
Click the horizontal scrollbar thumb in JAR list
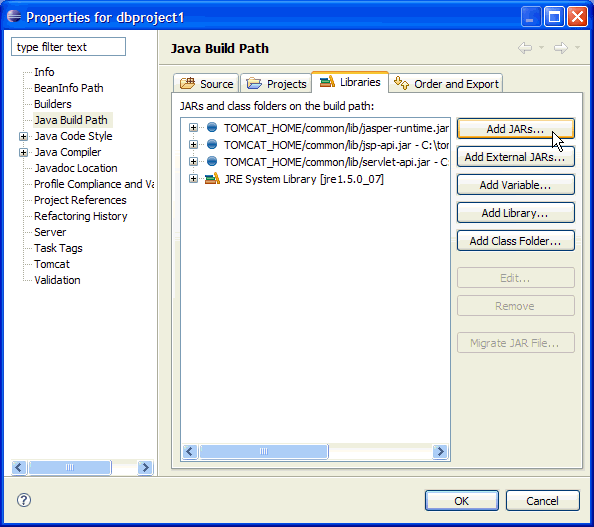264,451
